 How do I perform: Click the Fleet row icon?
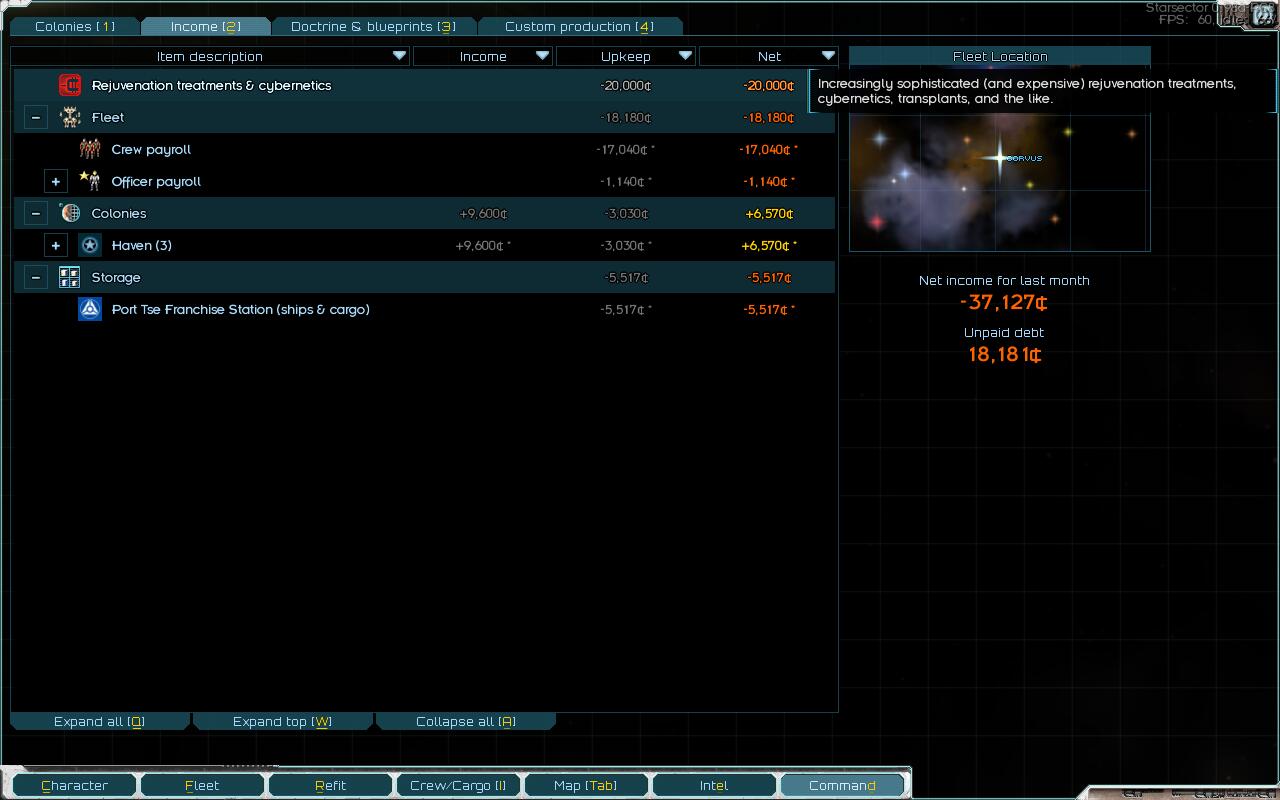point(70,117)
